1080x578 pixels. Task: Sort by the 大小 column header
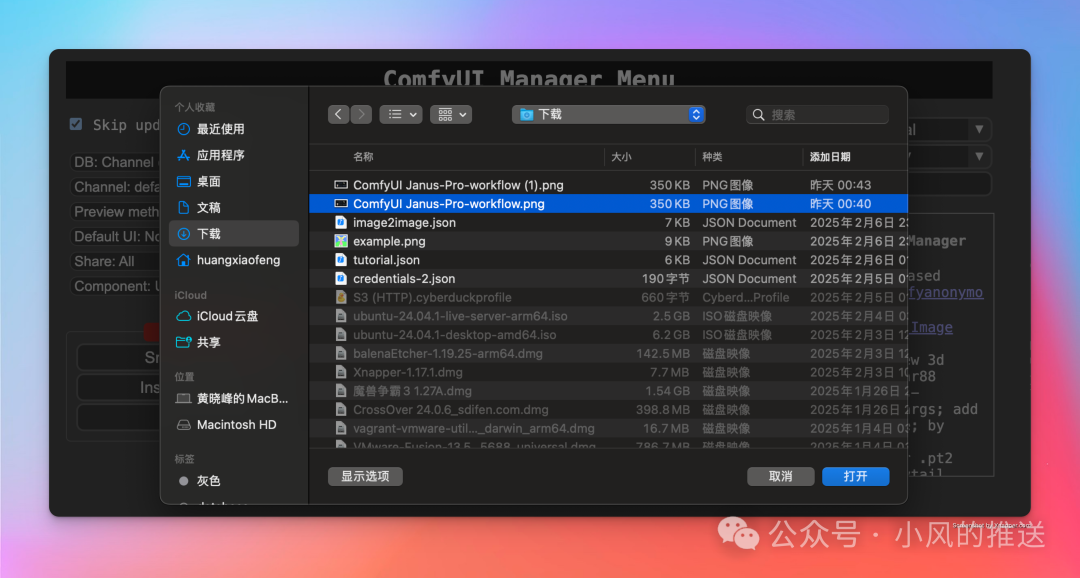tap(621, 157)
